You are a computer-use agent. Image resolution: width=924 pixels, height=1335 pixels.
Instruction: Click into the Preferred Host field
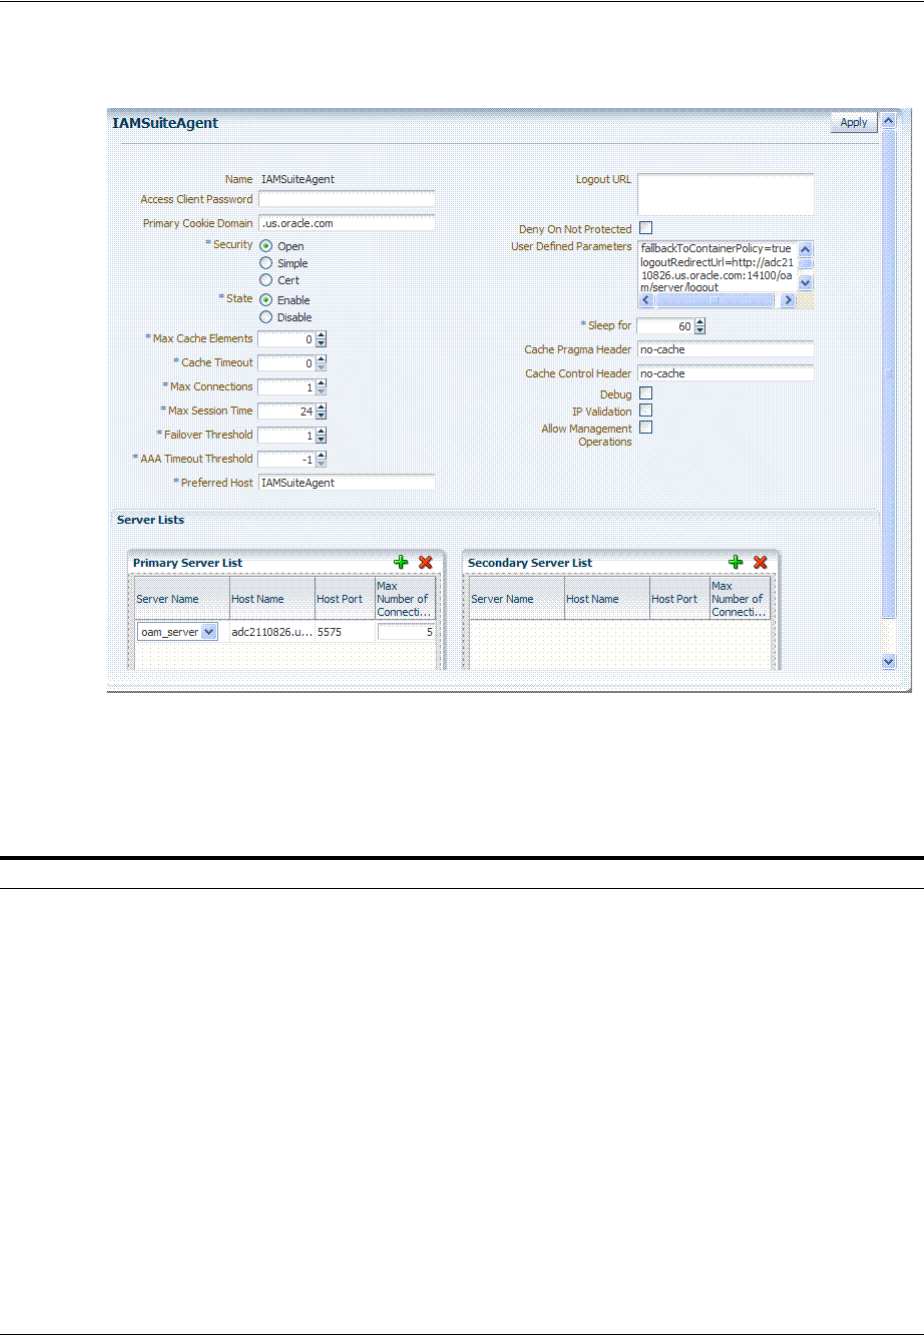click(346, 483)
